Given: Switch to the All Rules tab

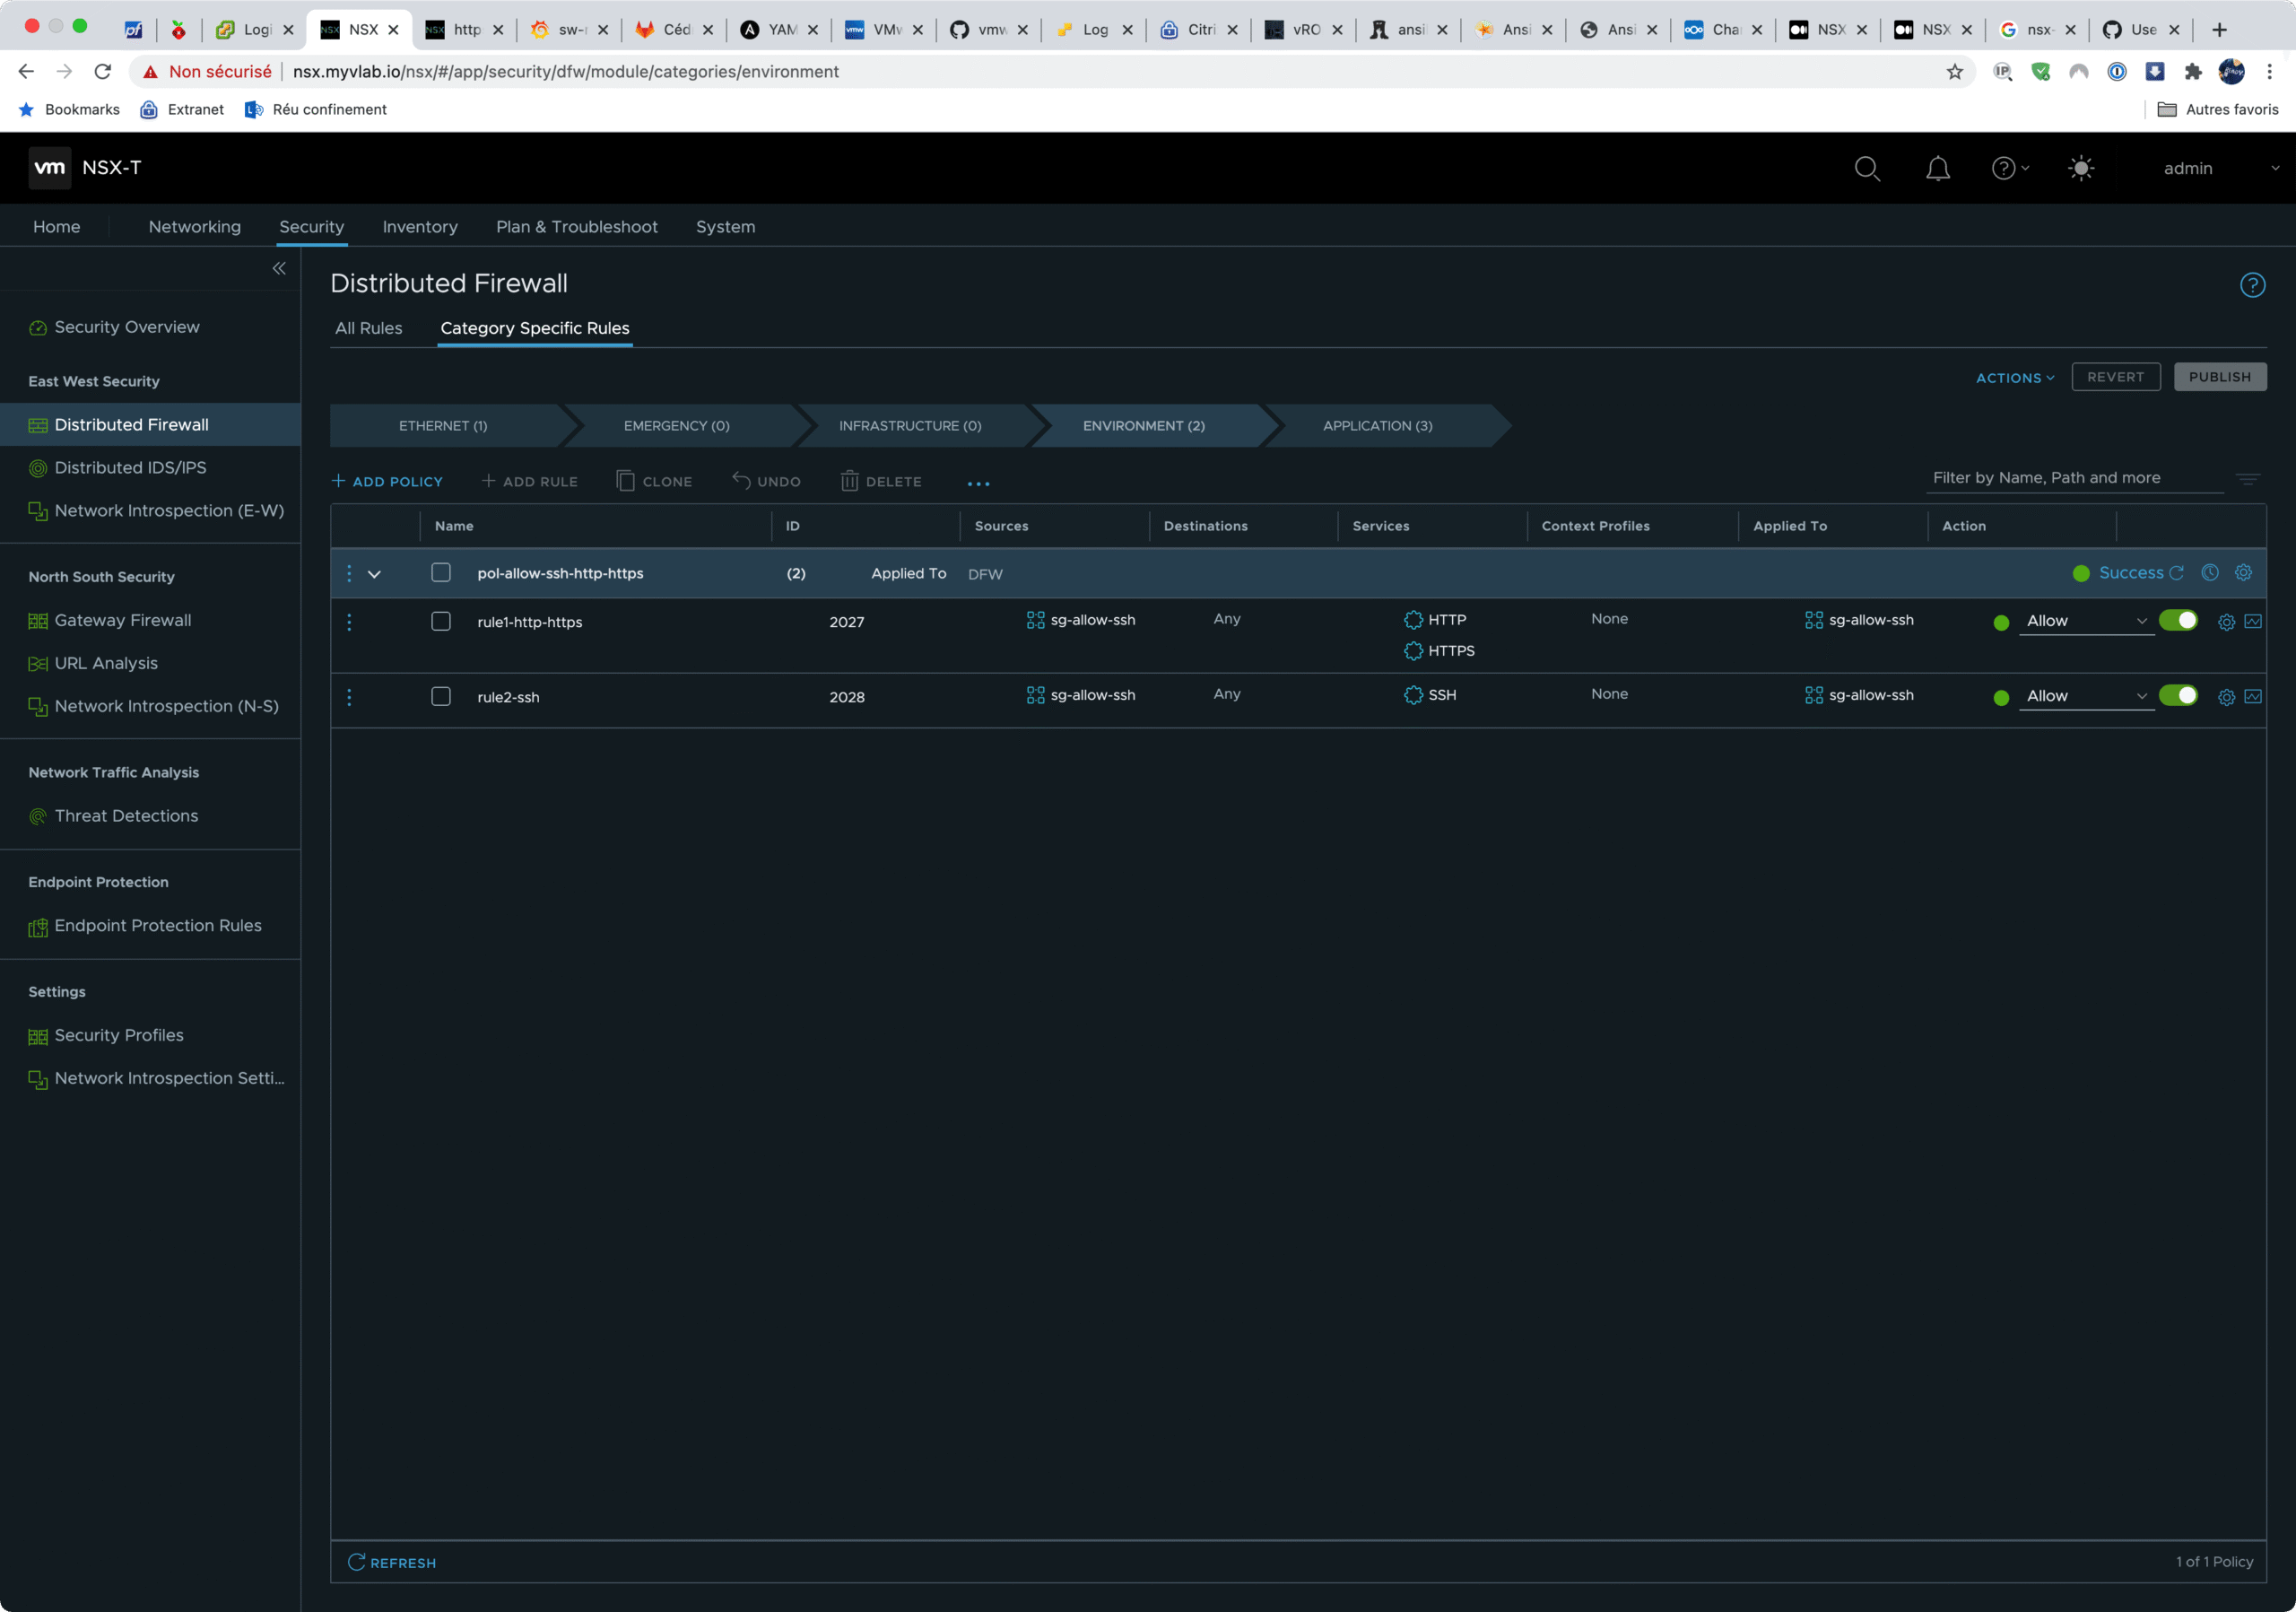Looking at the screenshot, I should click(368, 328).
